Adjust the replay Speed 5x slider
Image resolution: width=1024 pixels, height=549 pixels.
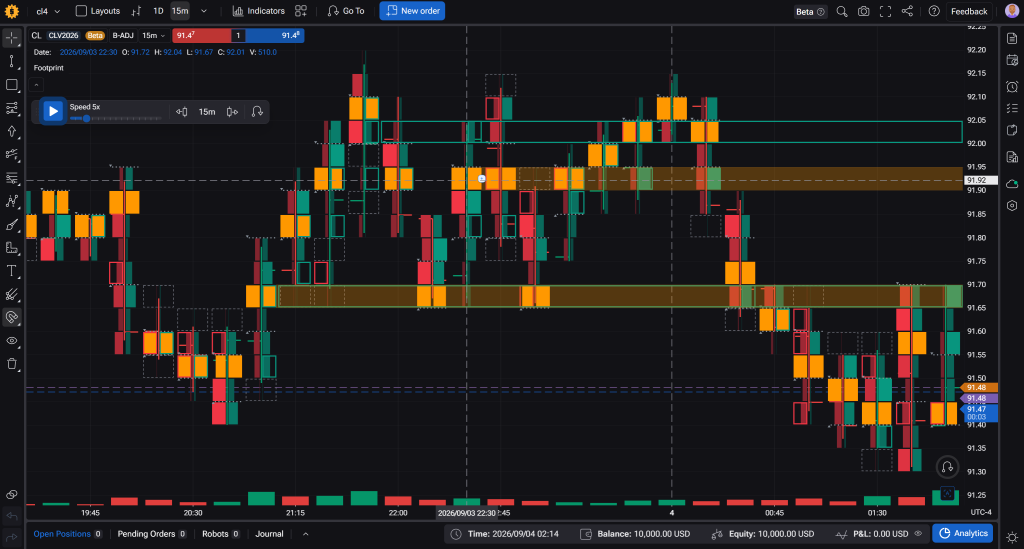[x=115, y=119]
